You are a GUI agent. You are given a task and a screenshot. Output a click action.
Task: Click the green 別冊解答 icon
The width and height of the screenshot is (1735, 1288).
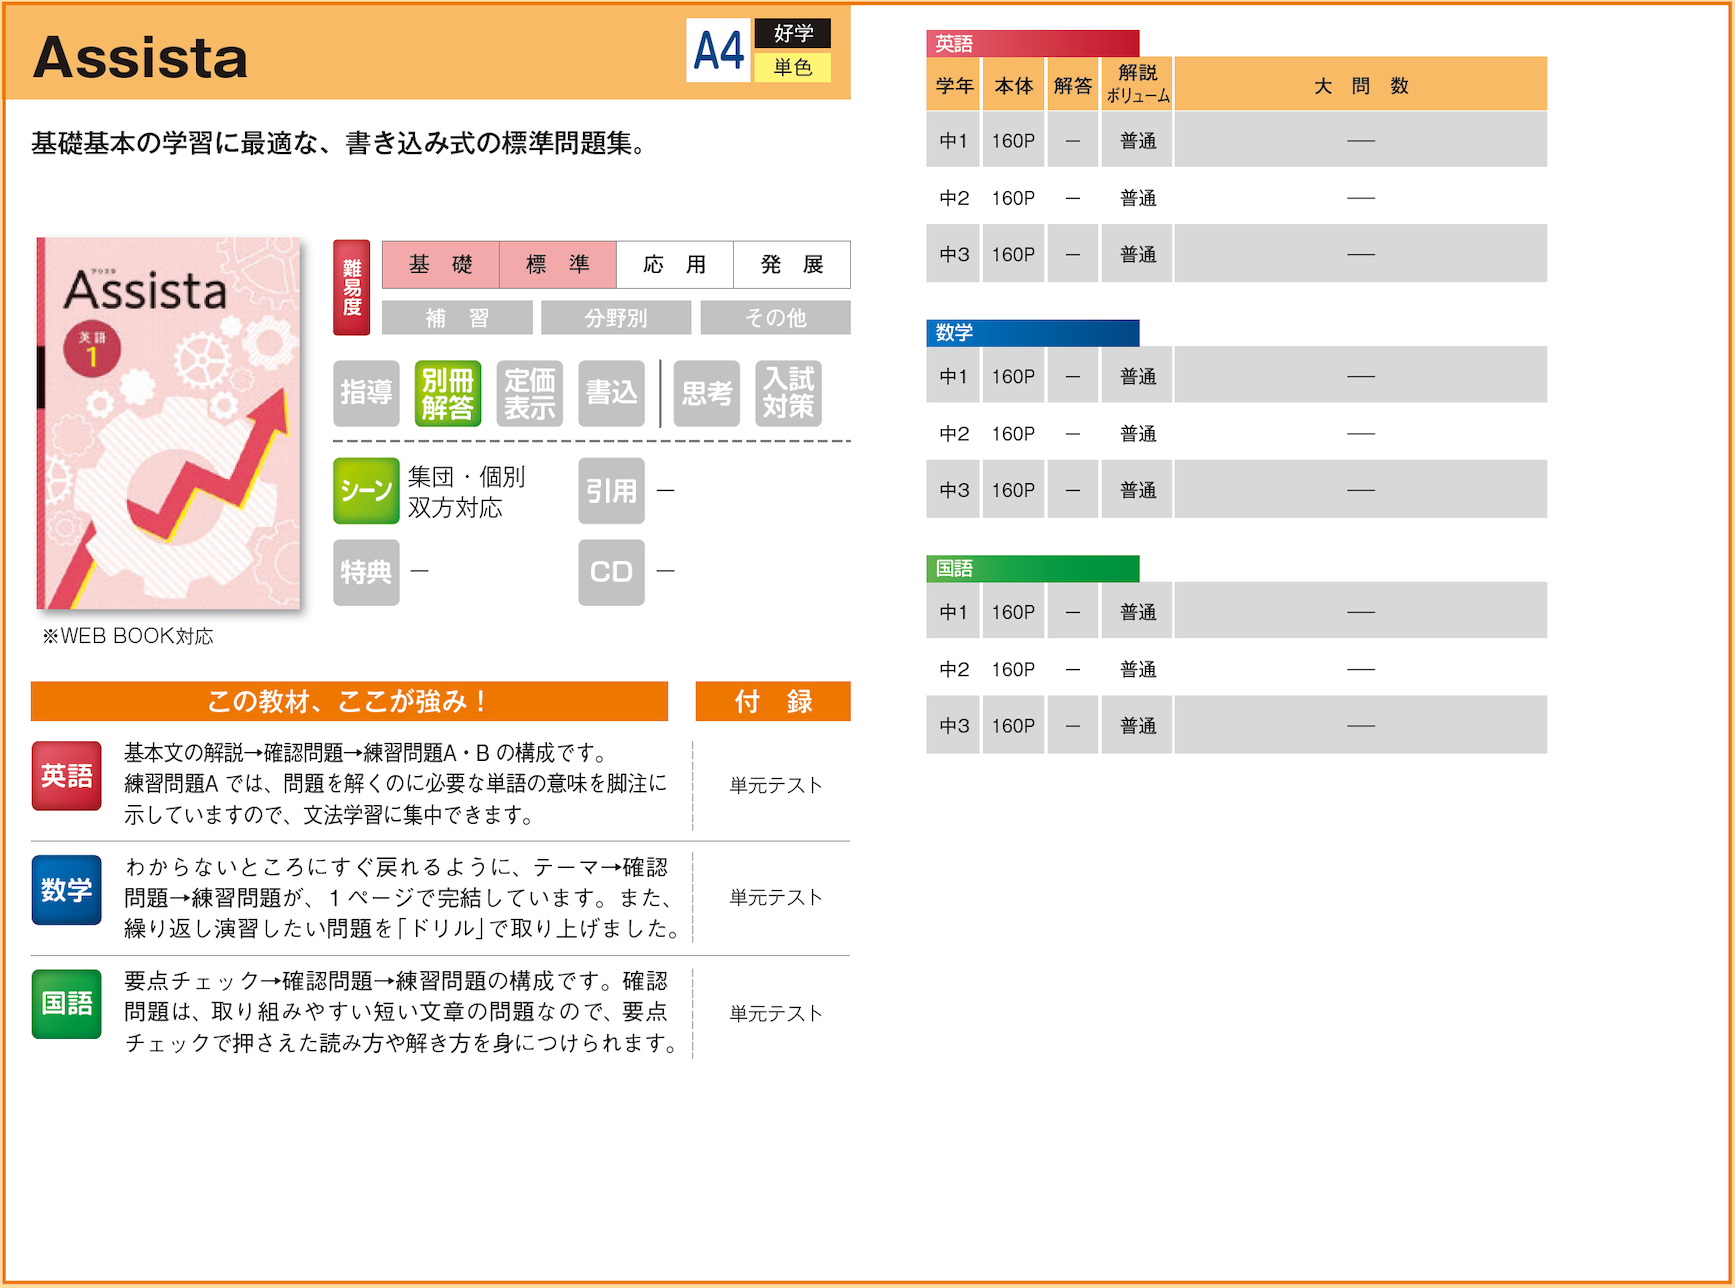pyautogui.click(x=447, y=393)
